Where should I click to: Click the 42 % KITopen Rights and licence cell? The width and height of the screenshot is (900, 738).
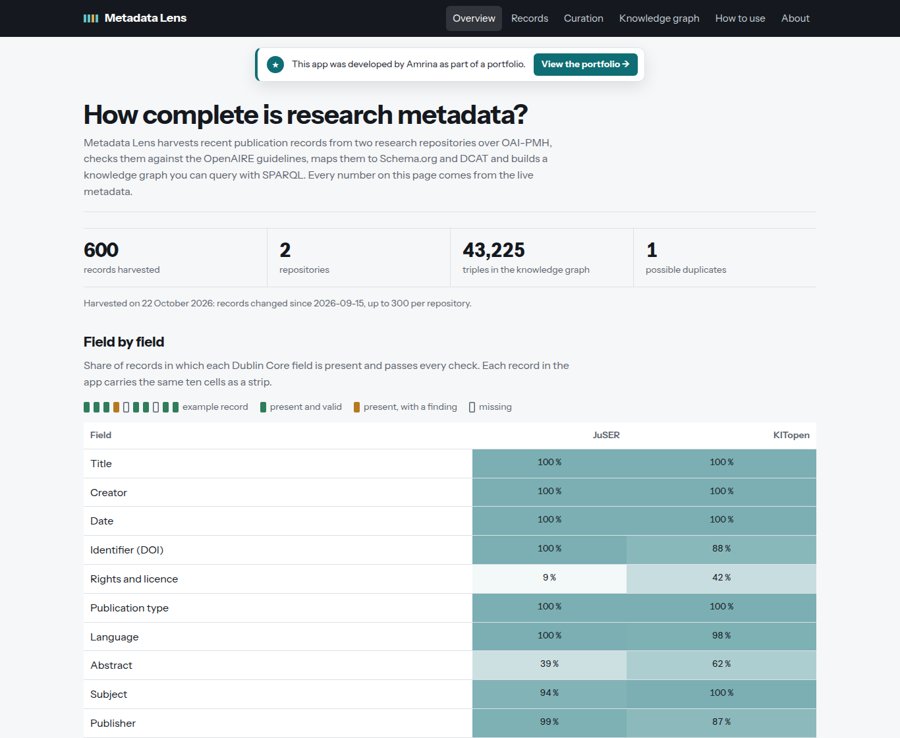721,578
